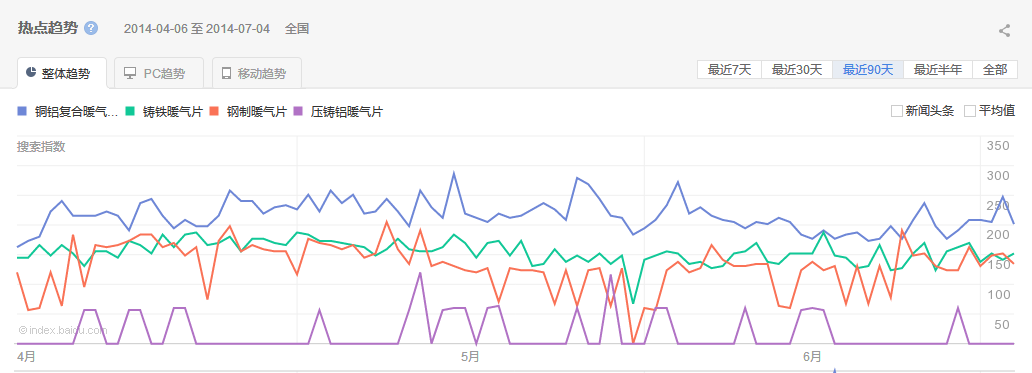This screenshot has width=1032, height=373.
Task: Enable the 平均值 checkbox
Action: click(969, 111)
